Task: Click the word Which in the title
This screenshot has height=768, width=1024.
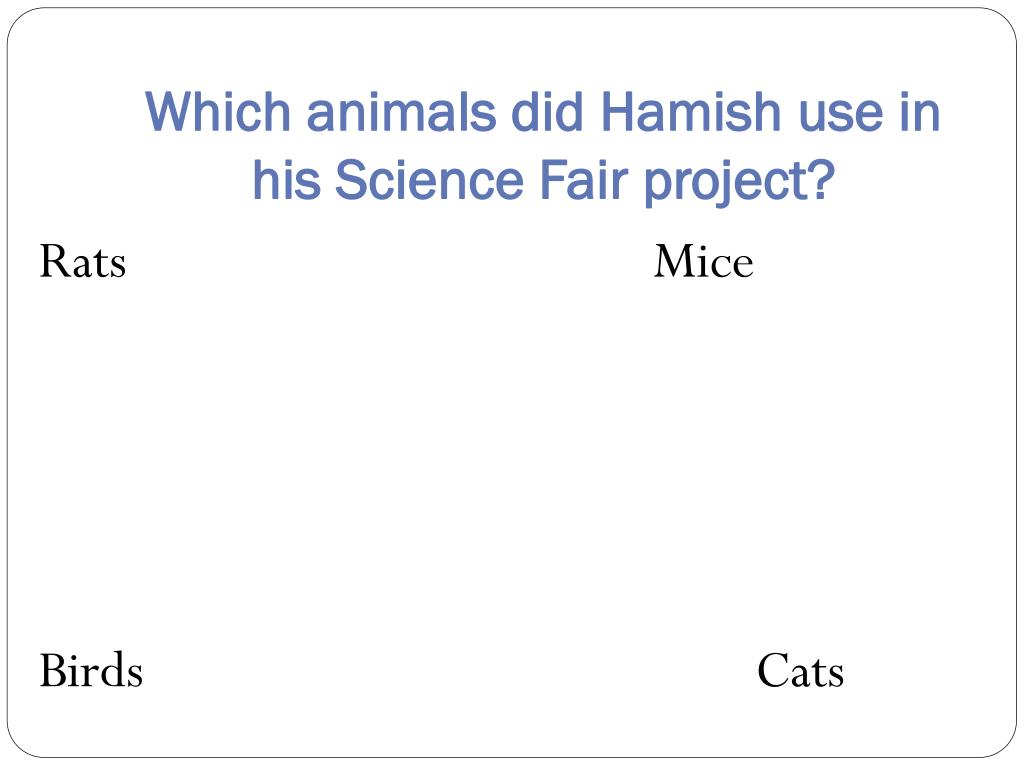Action: (x=217, y=112)
